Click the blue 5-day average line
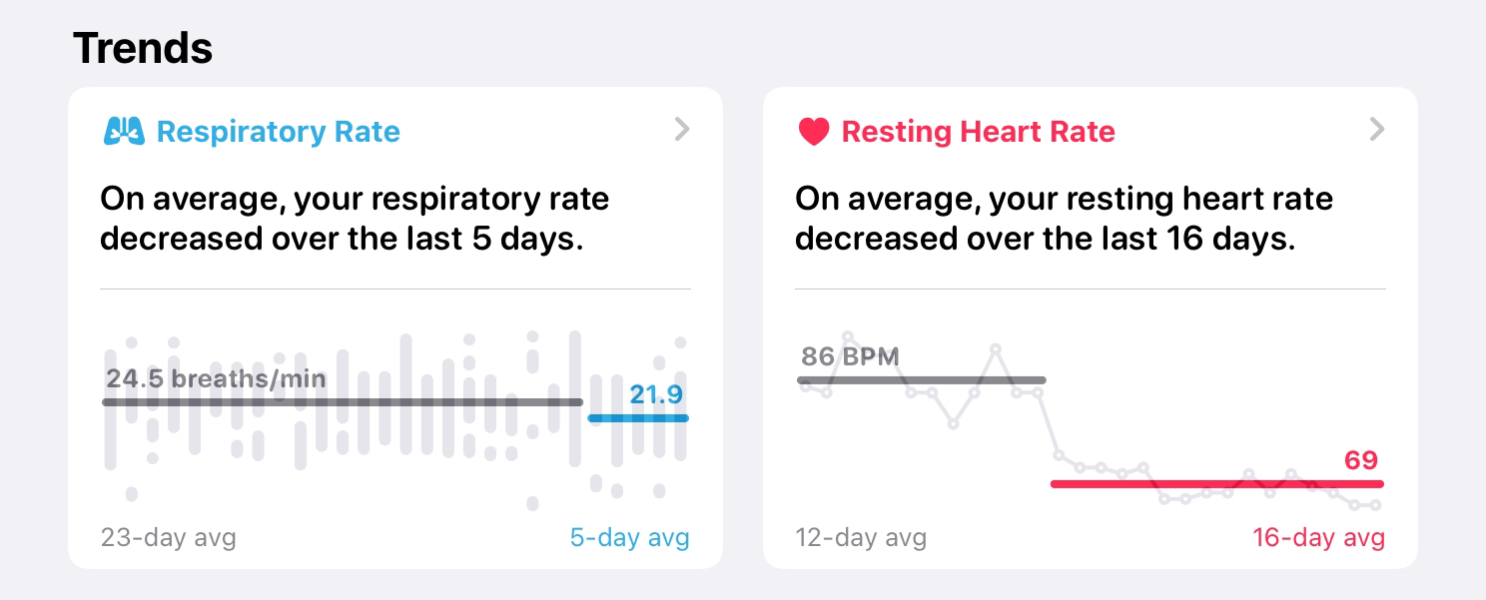1486x600 pixels. (638, 418)
